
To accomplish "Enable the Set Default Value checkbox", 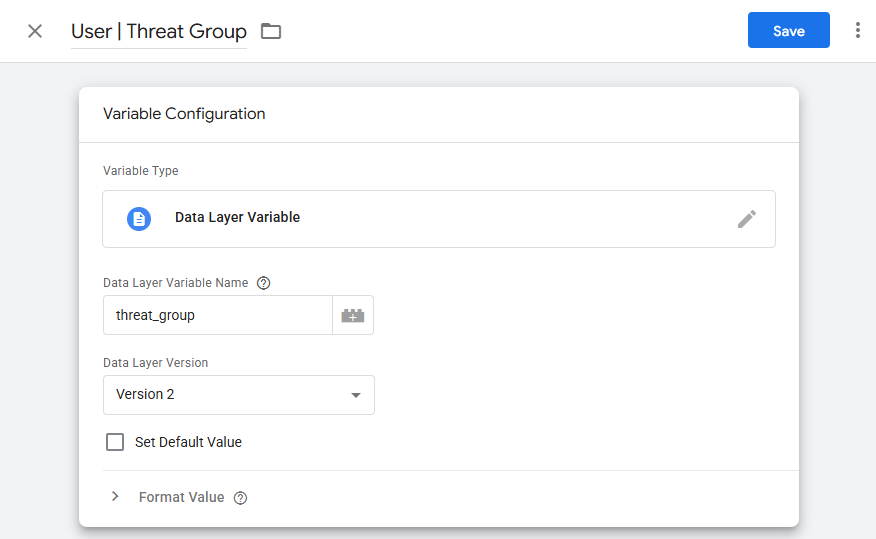I will tap(115, 442).
